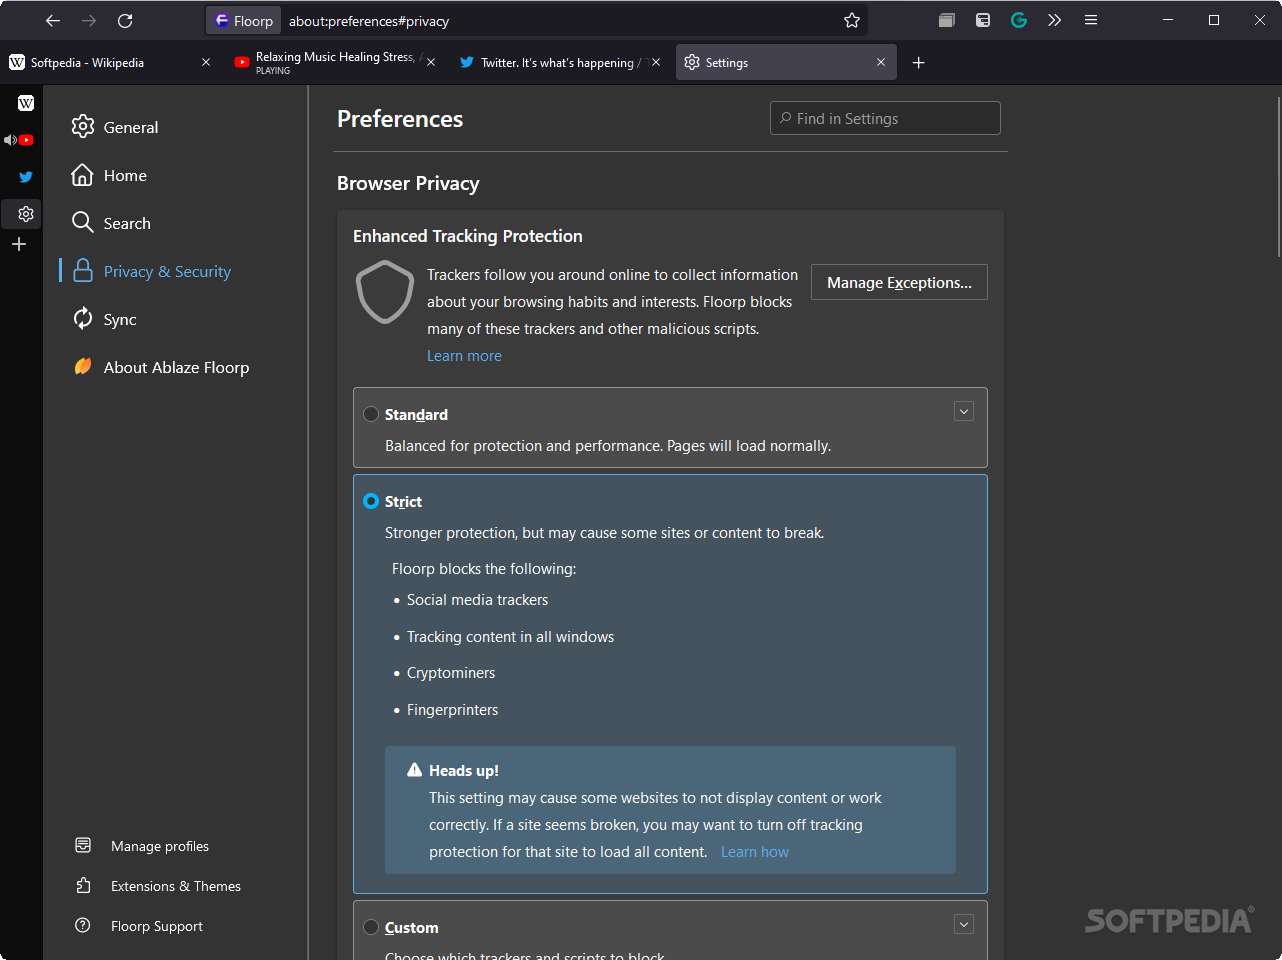Image resolution: width=1282 pixels, height=960 pixels.
Task: Click Manage profiles
Action: pos(142,846)
